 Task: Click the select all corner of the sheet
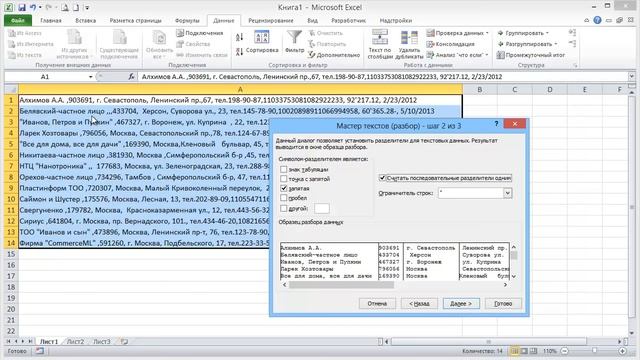(x=11, y=89)
